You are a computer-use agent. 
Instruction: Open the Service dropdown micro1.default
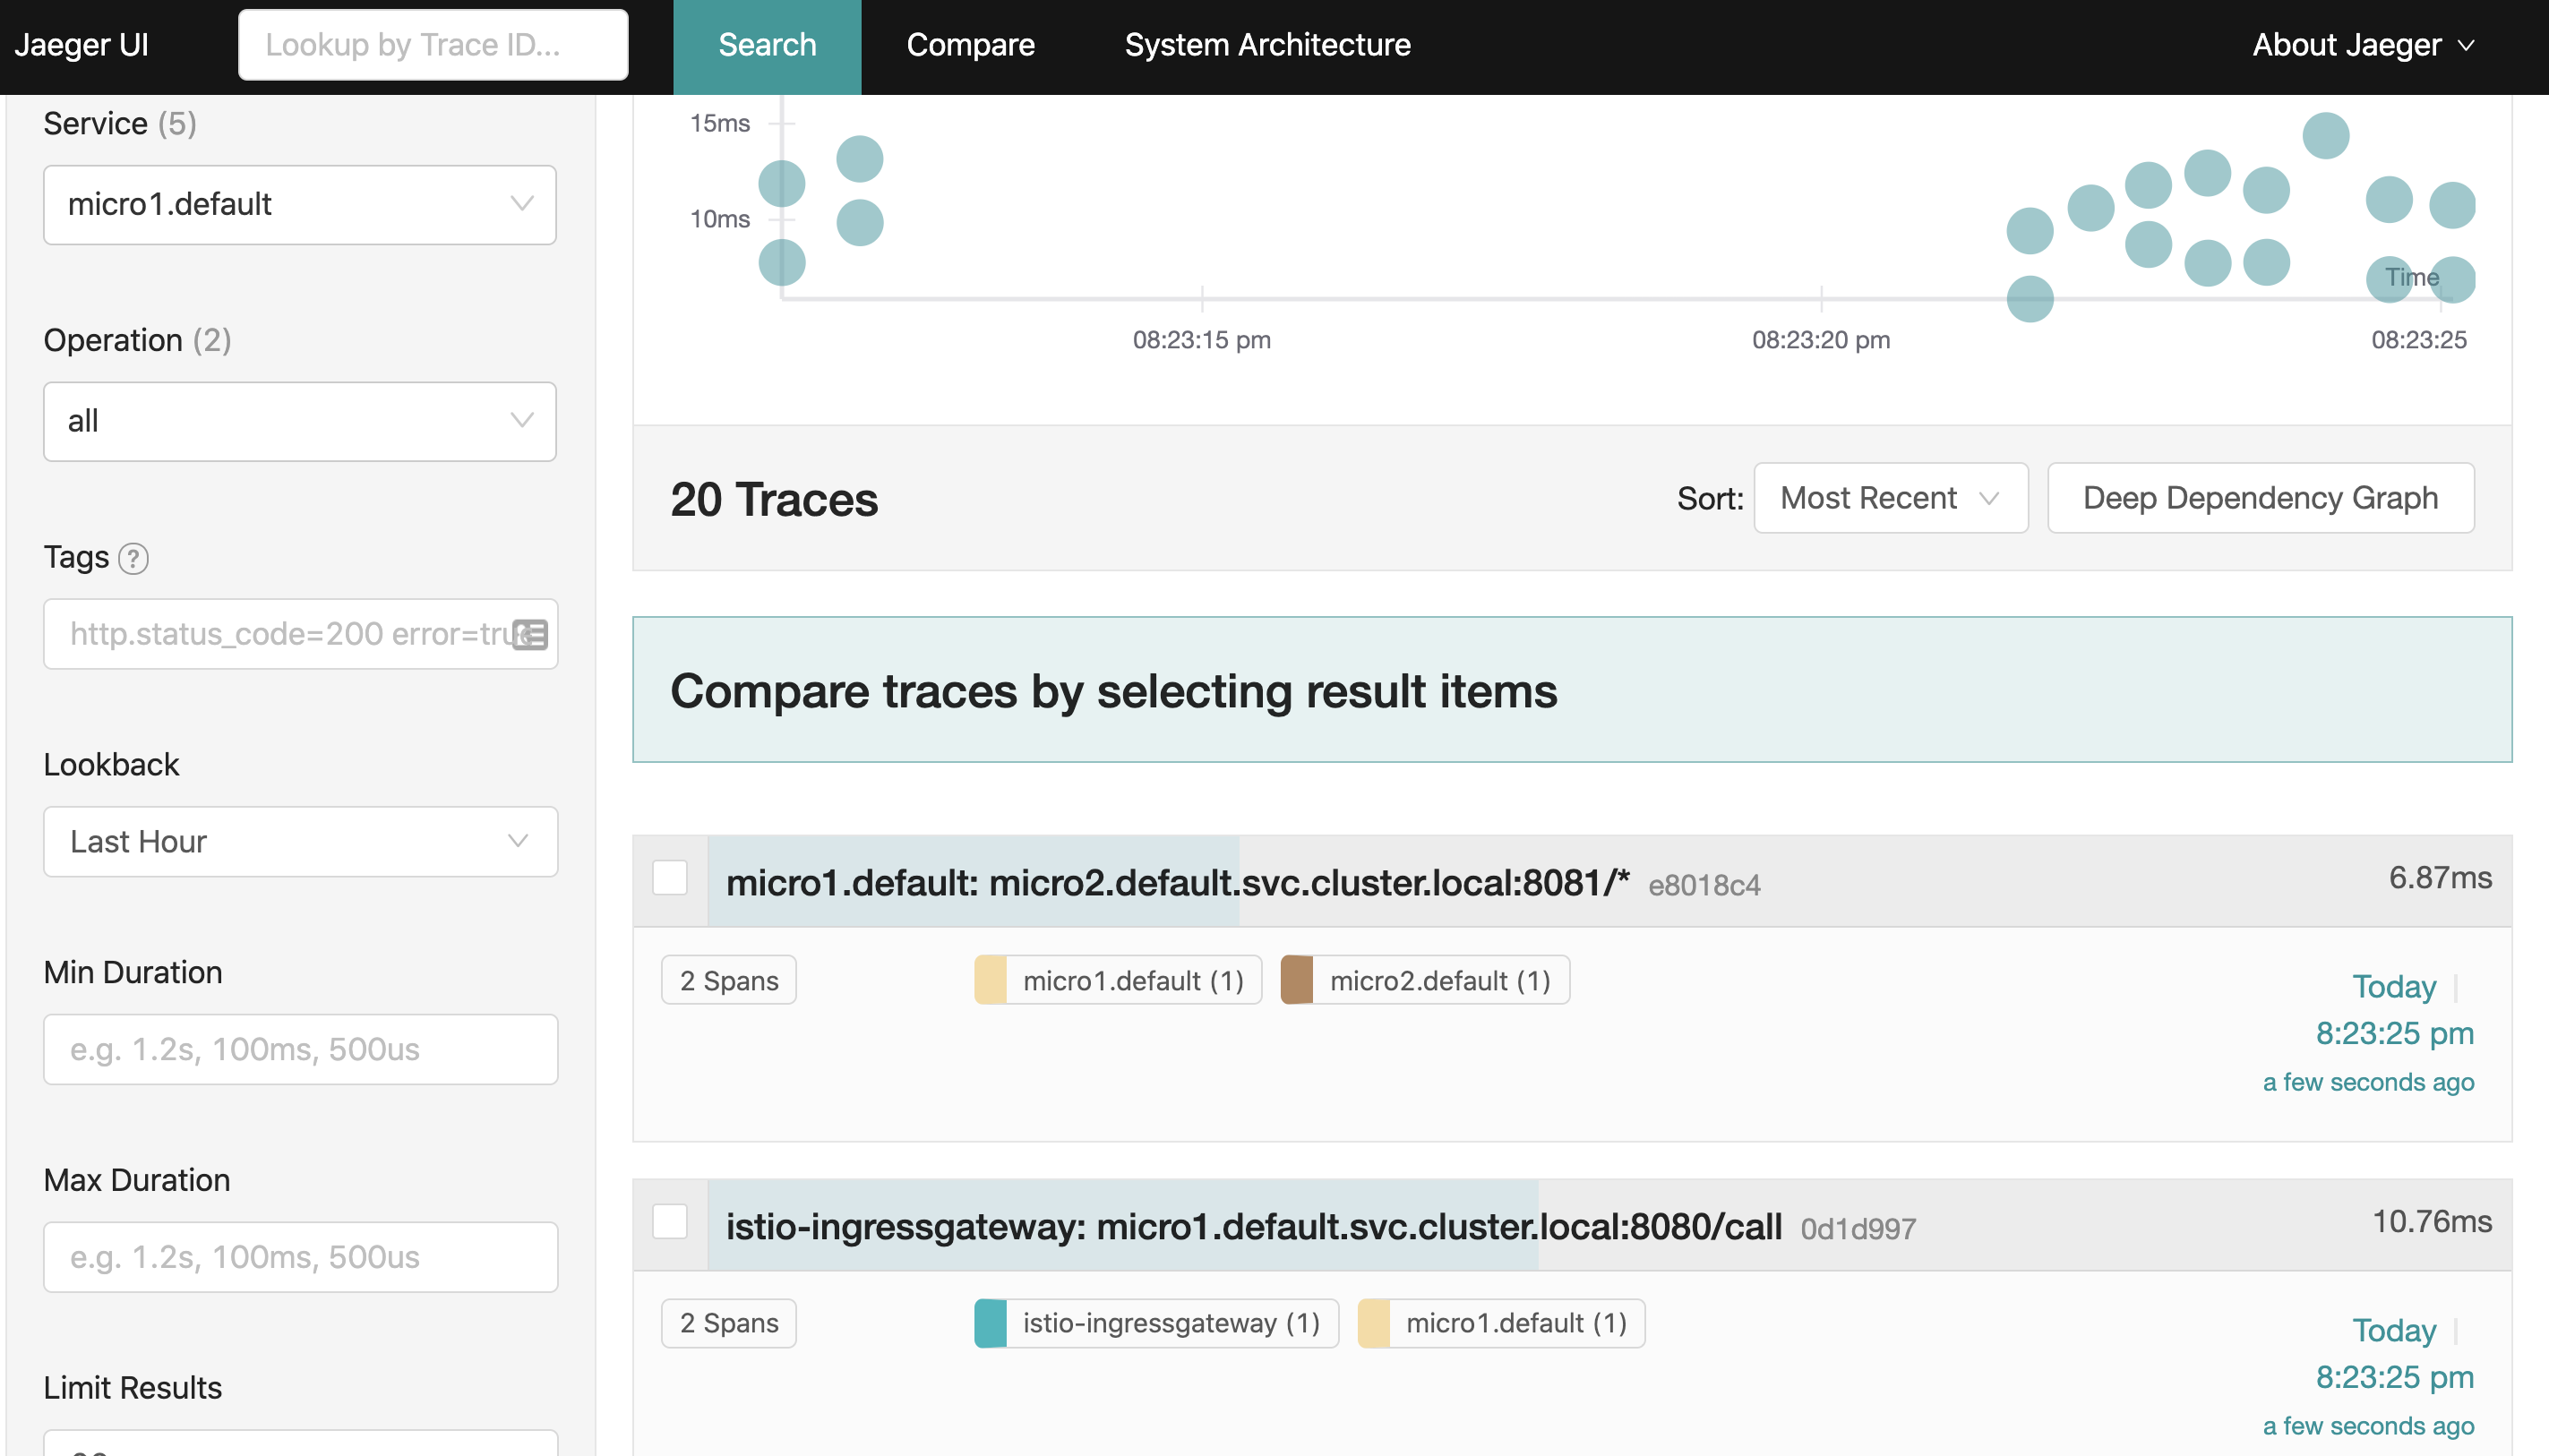pyautogui.click(x=300, y=205)
